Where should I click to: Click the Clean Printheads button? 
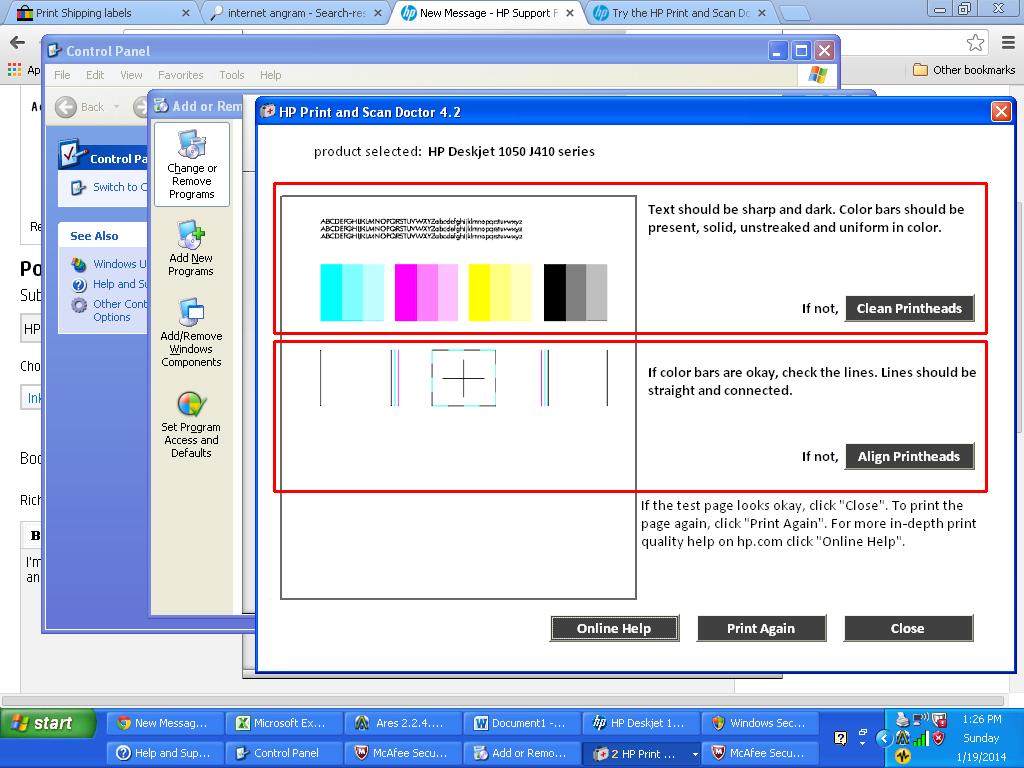click(x=909, y=308)
